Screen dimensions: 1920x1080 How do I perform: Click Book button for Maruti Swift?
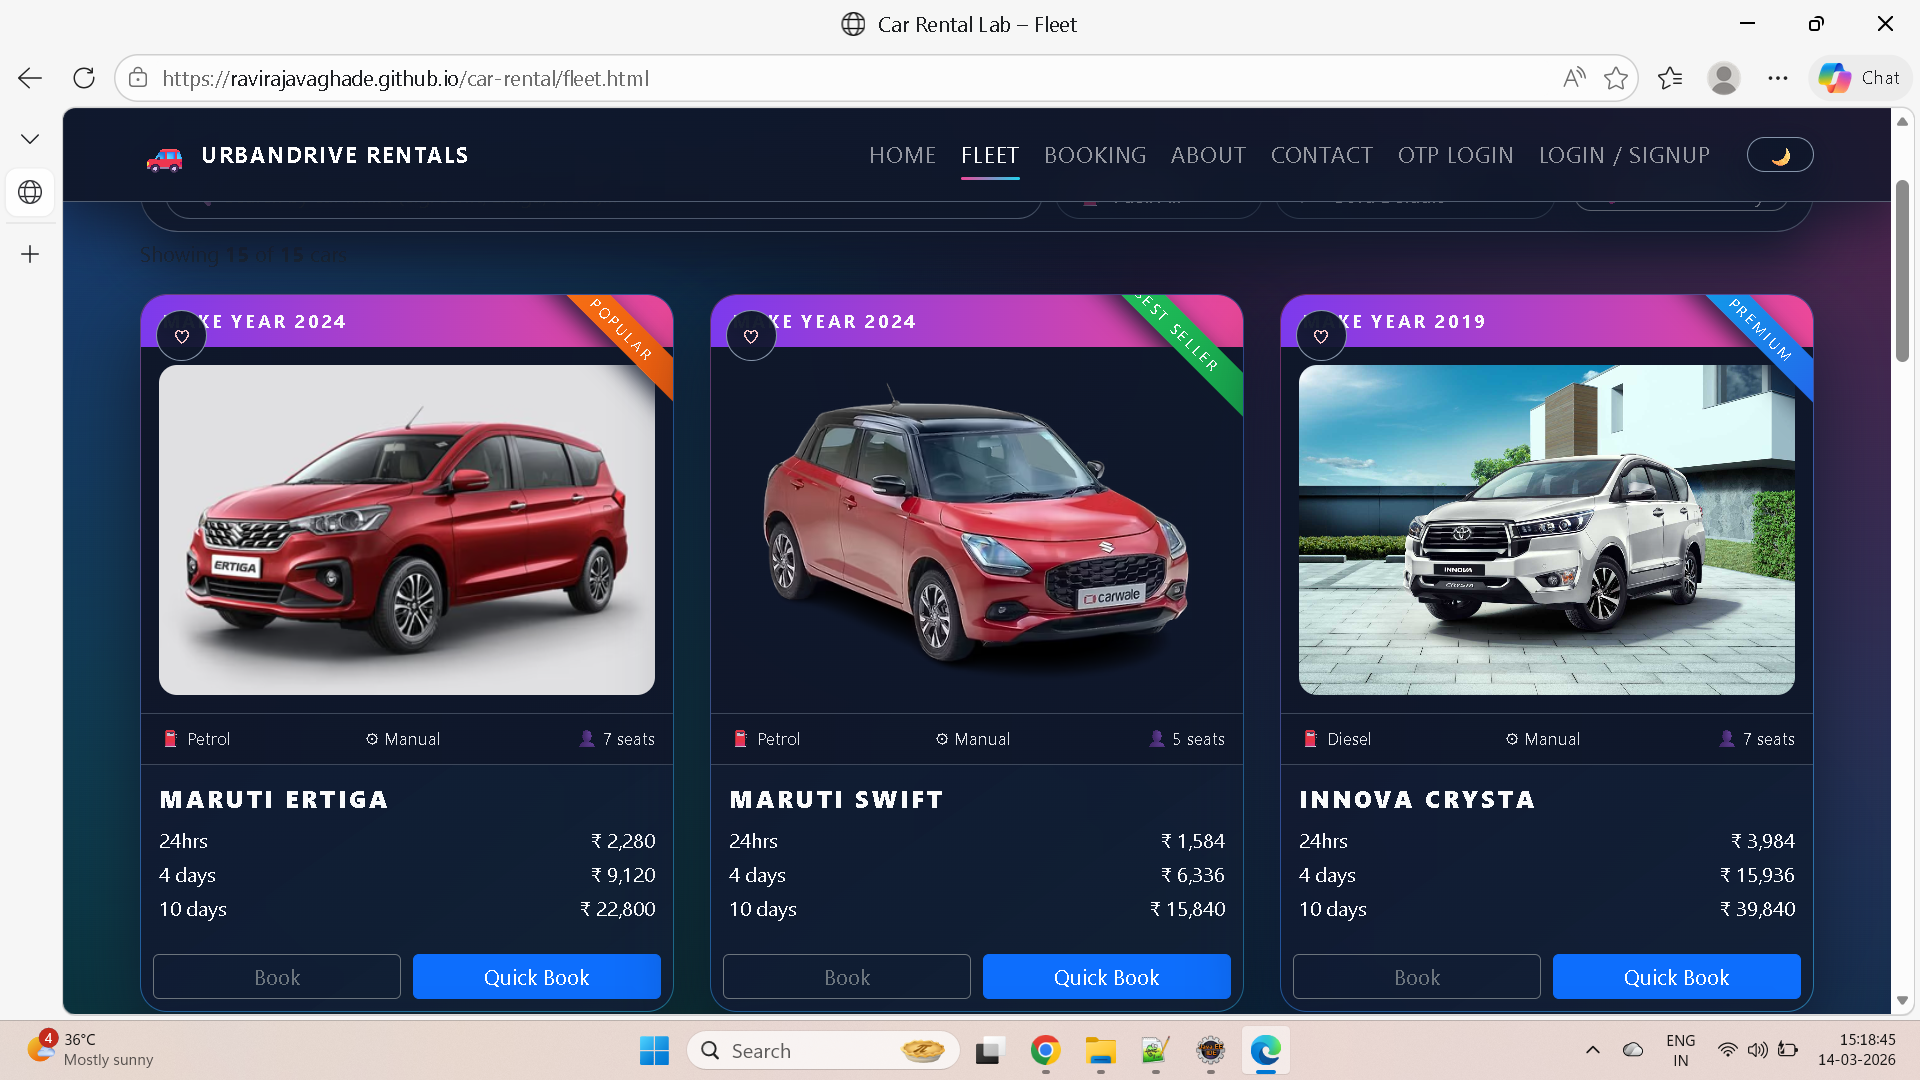click(x=846, y=977)
